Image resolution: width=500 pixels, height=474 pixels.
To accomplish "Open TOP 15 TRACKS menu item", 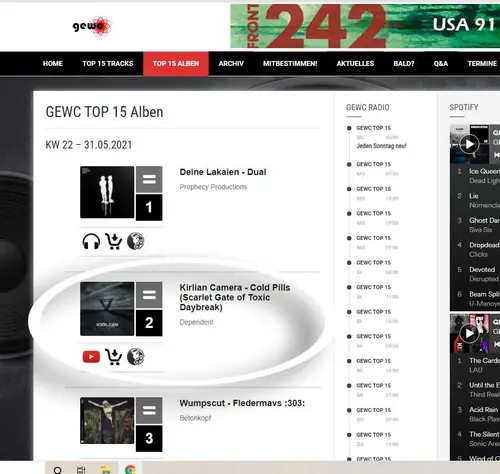I will (108, 64).
